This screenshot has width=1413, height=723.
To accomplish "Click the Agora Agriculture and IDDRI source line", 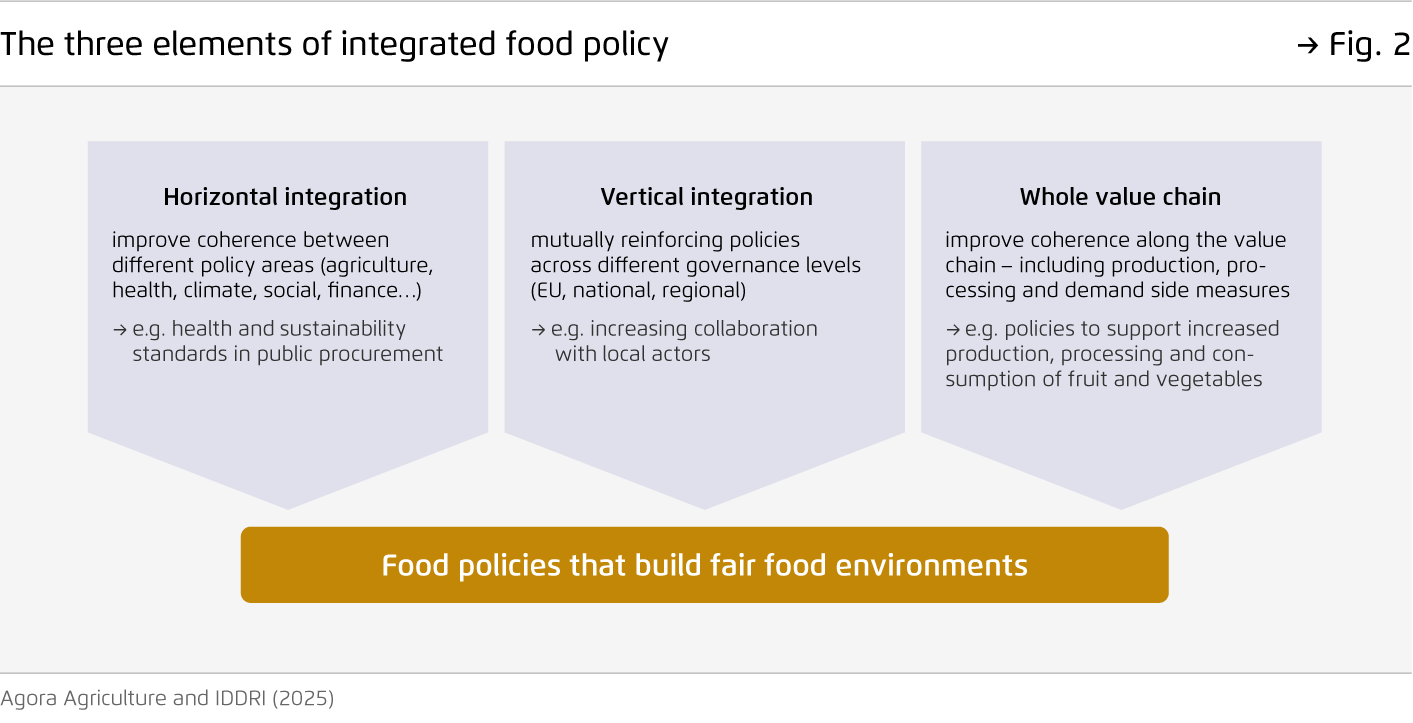I will (167, 698).
